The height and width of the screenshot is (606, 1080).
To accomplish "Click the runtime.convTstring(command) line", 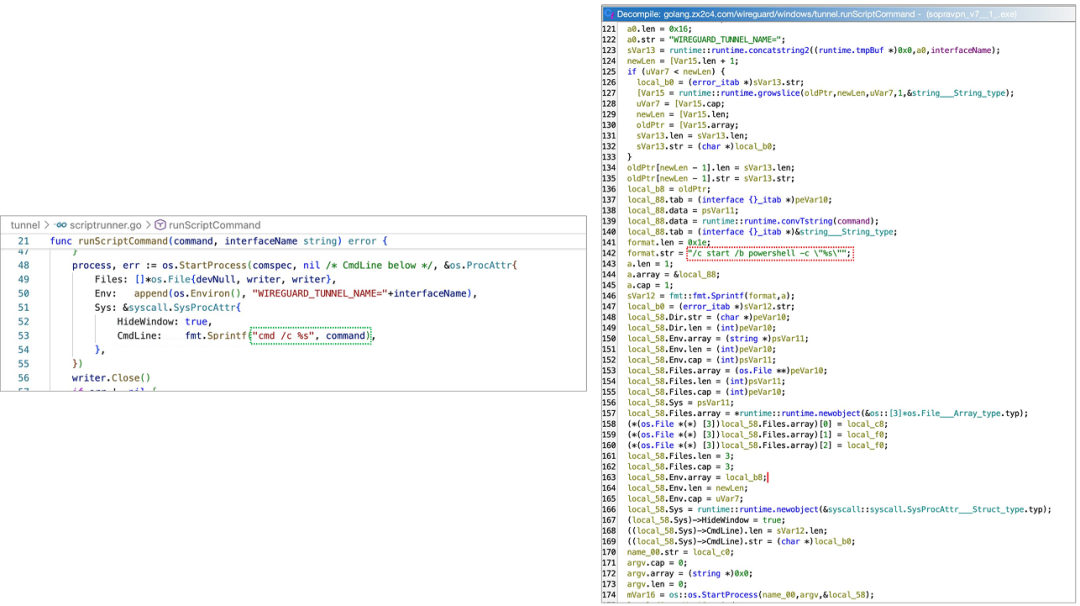I will click(753, 221).
